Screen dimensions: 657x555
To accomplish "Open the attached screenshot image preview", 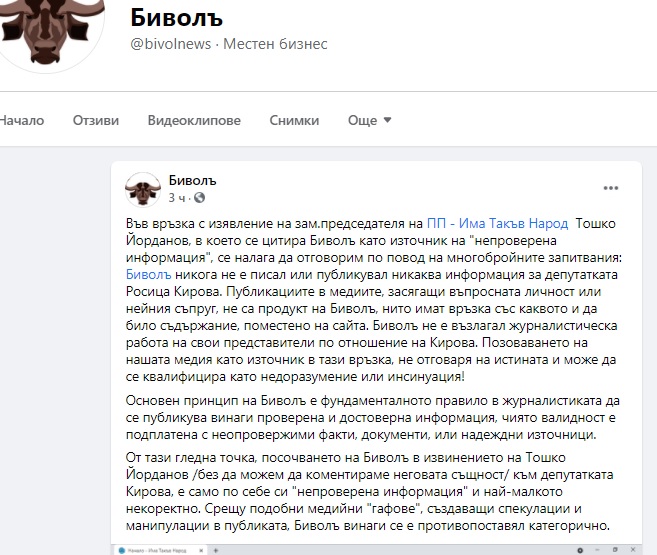I will 376,550.
